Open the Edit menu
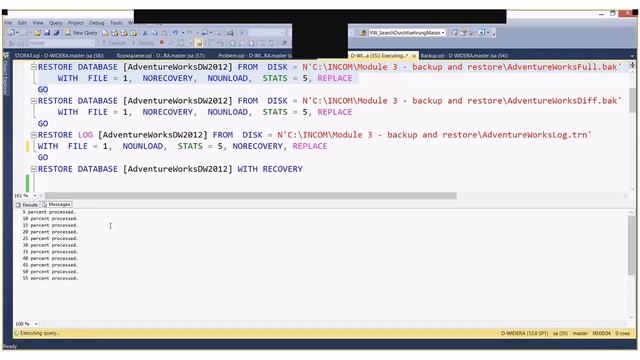The image size is (640, 360). [22, 23]
